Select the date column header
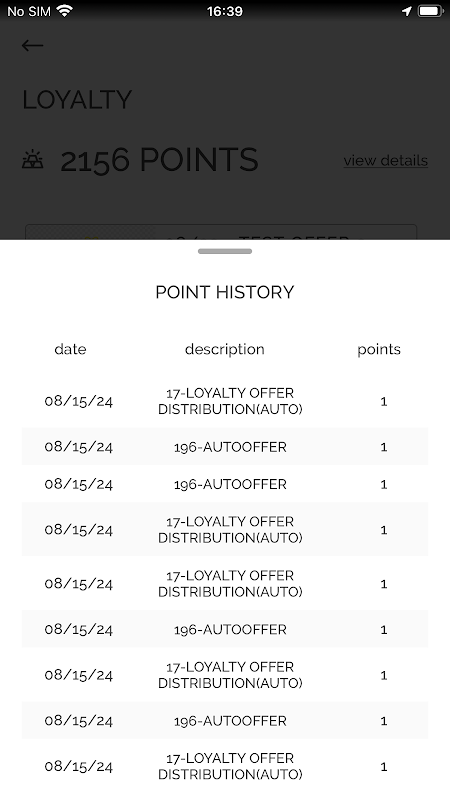 tap(70, 349)
